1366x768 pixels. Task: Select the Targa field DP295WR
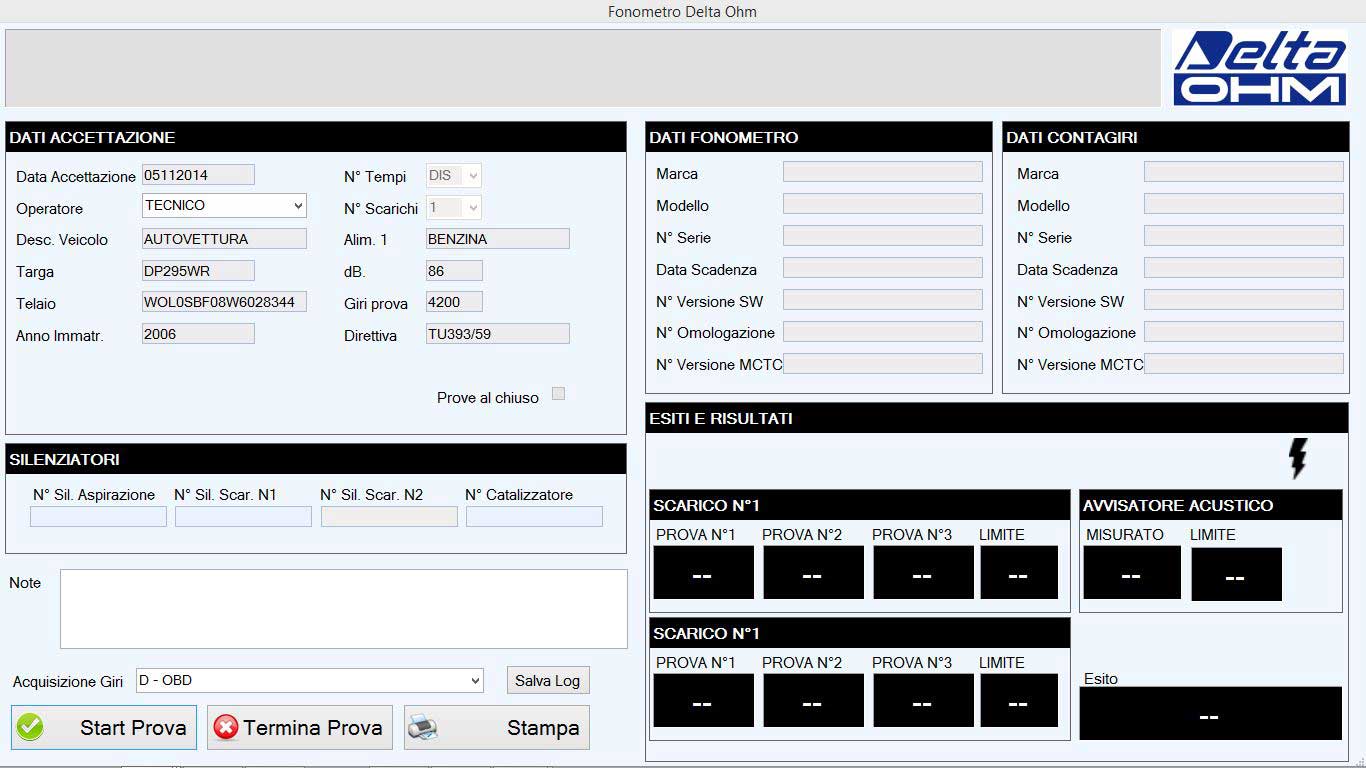coord(198,271)
